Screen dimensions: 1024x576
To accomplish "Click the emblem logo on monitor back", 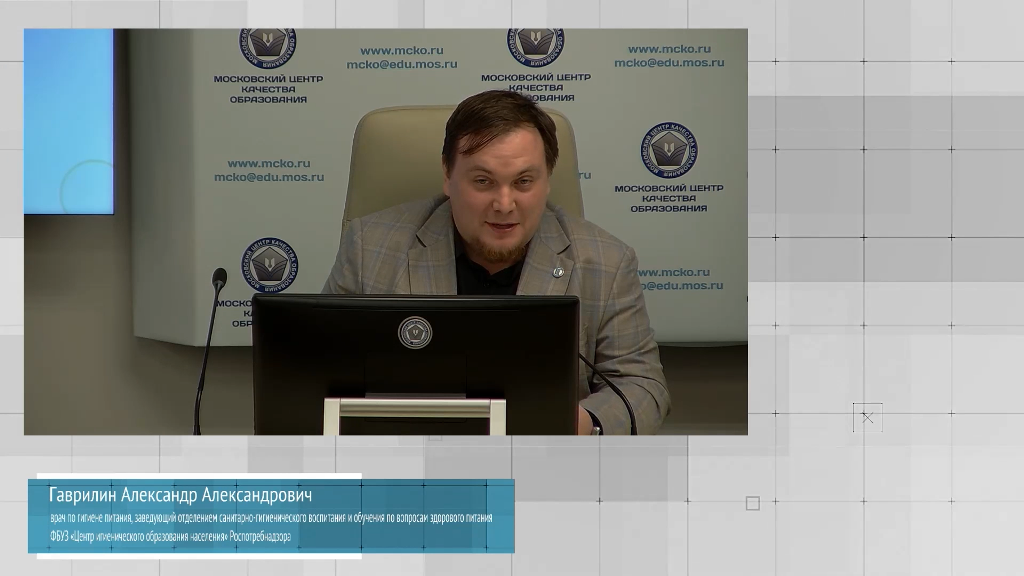I will pyautogui.click(x=414, y=332).
